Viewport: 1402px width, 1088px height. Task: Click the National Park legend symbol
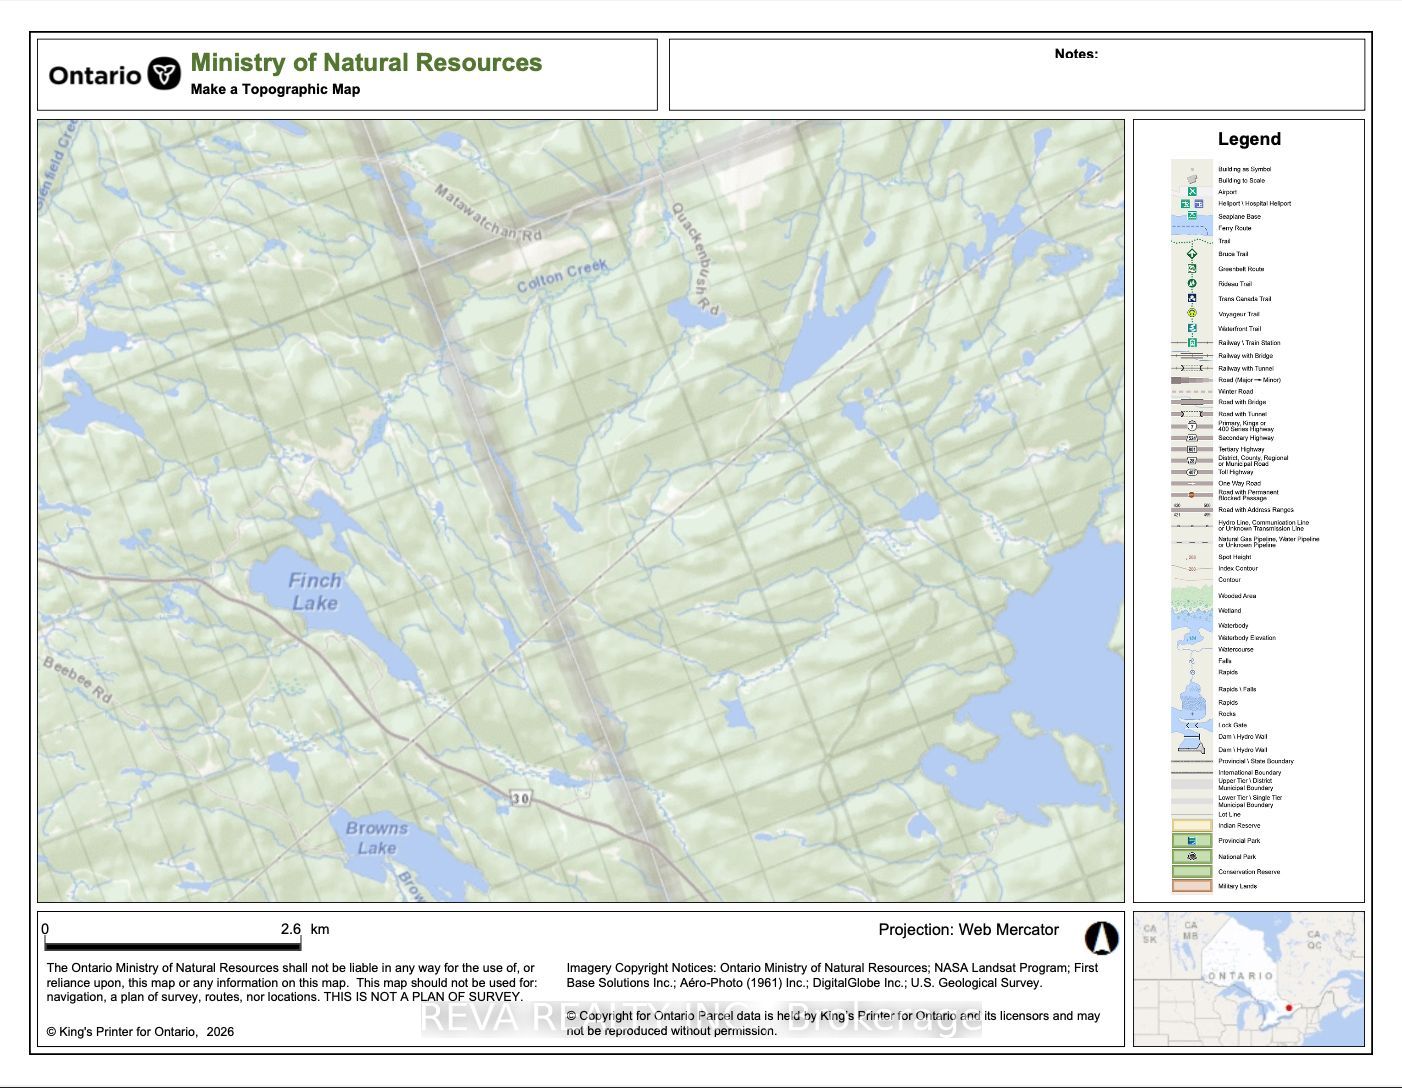(1192, 857)
